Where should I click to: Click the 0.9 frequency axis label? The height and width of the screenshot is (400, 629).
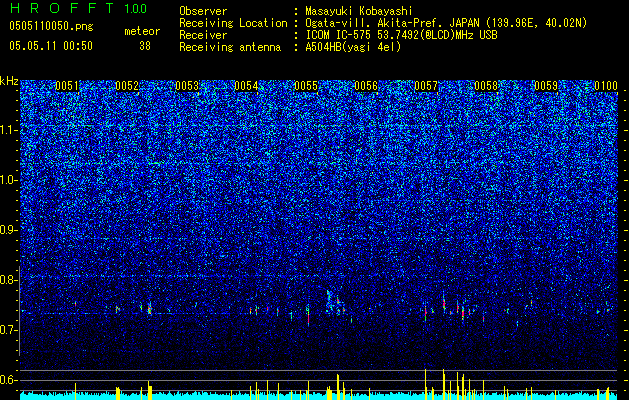(x=9, y=230)
